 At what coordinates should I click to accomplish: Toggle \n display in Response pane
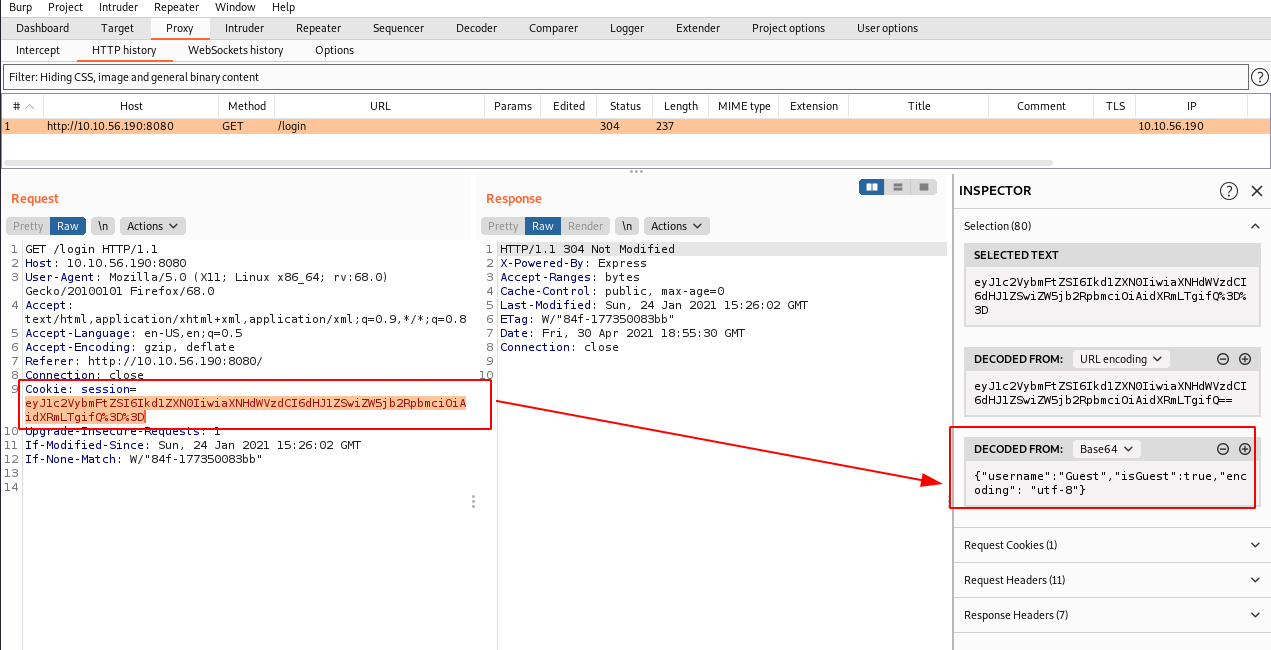pos(626,226)
